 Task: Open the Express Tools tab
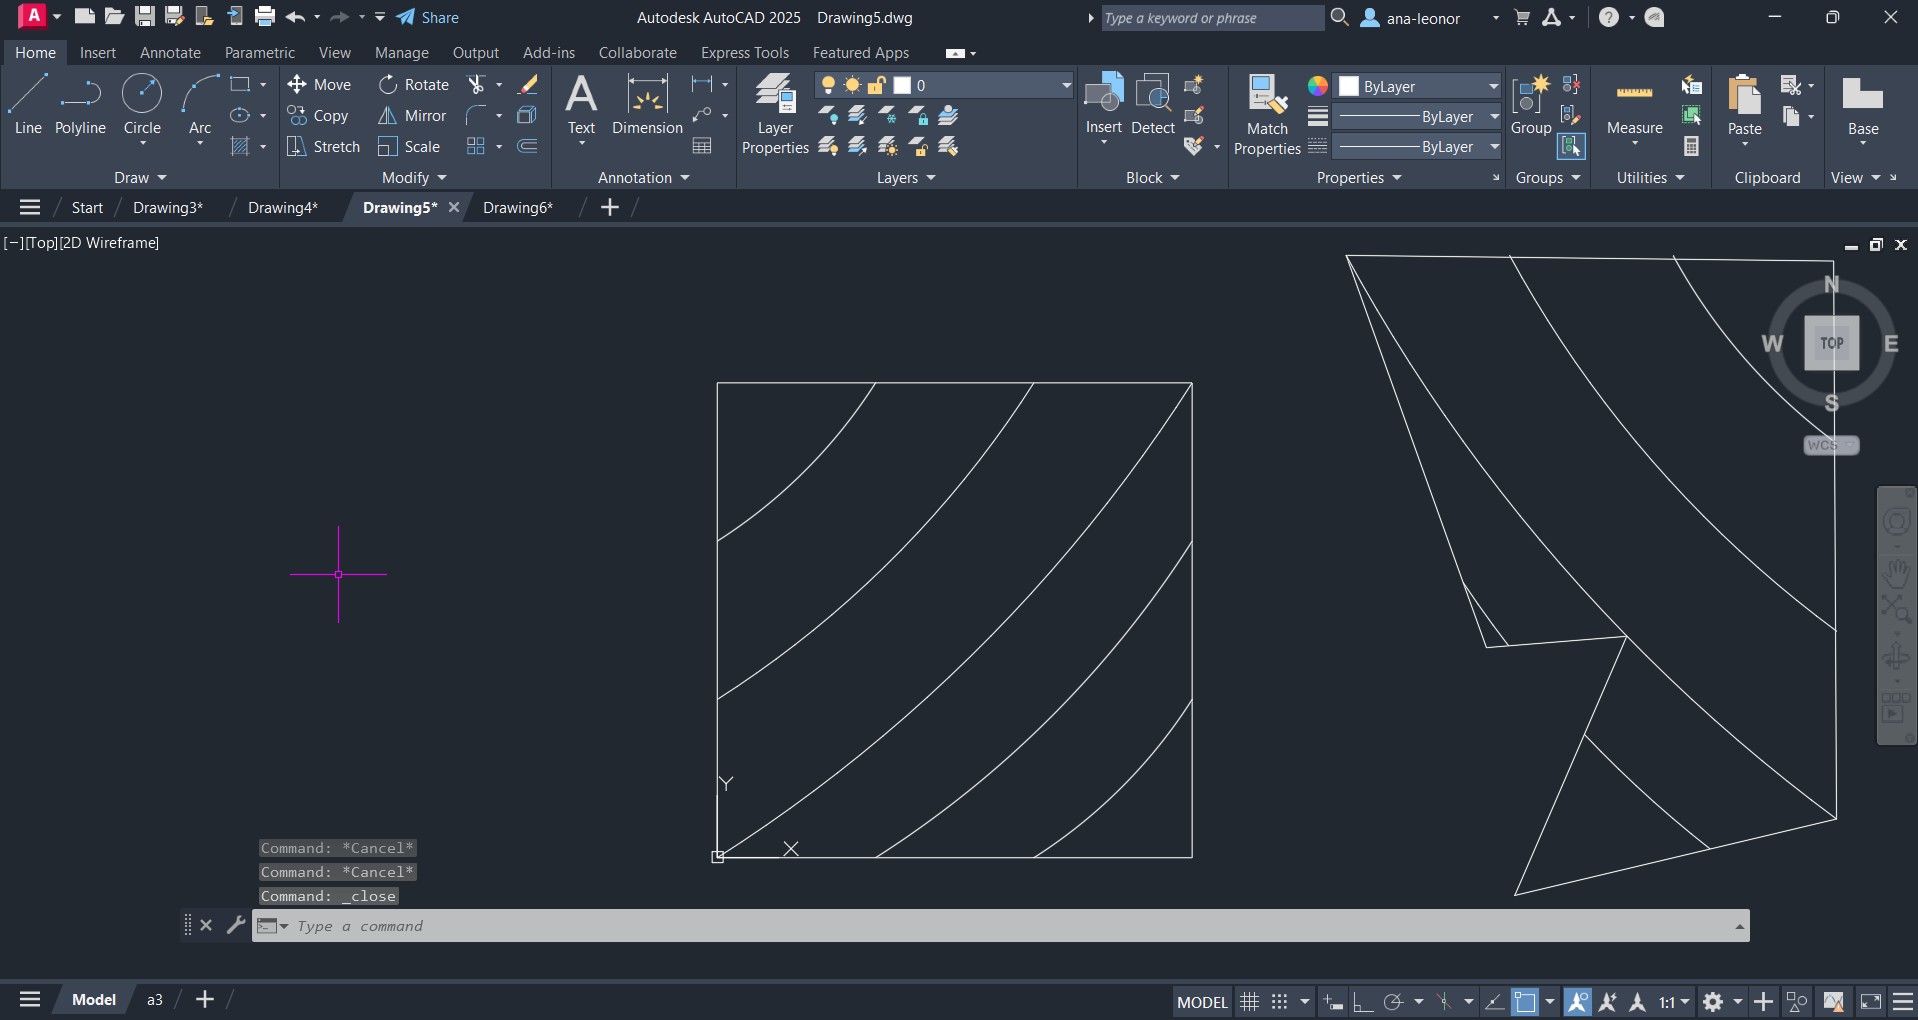pos(745,53)
